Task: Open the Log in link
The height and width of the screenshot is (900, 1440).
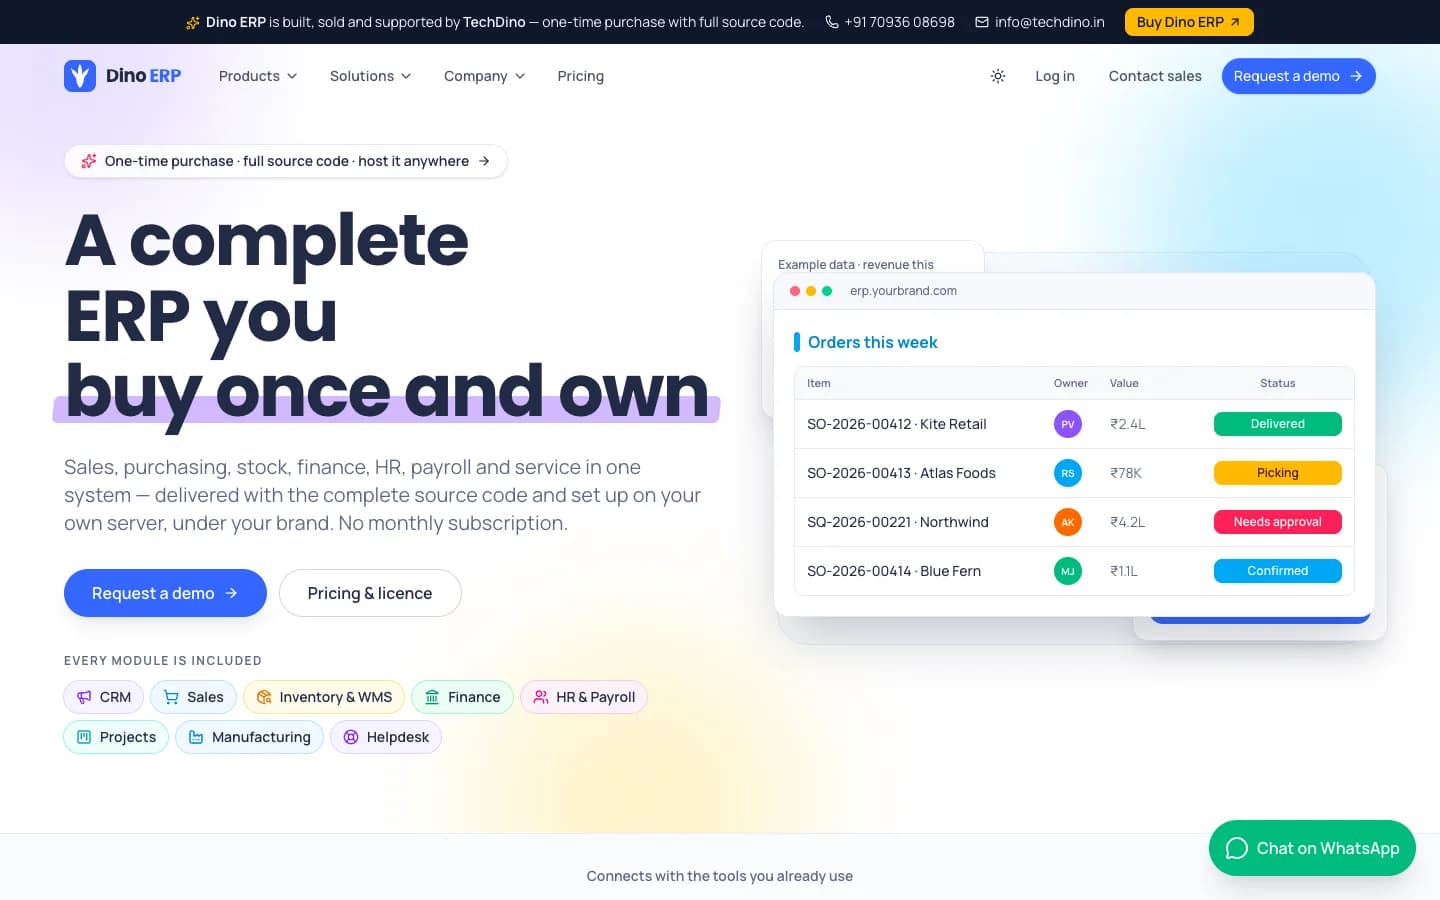Action: coord(1055,76)
